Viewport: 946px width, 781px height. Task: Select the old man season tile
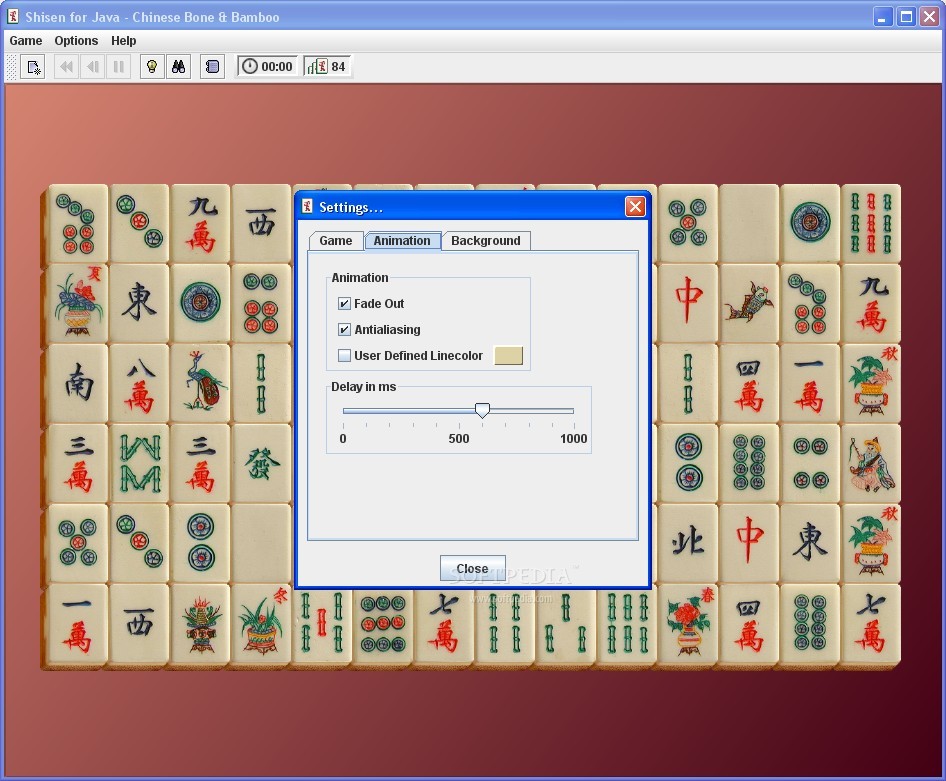871,463
